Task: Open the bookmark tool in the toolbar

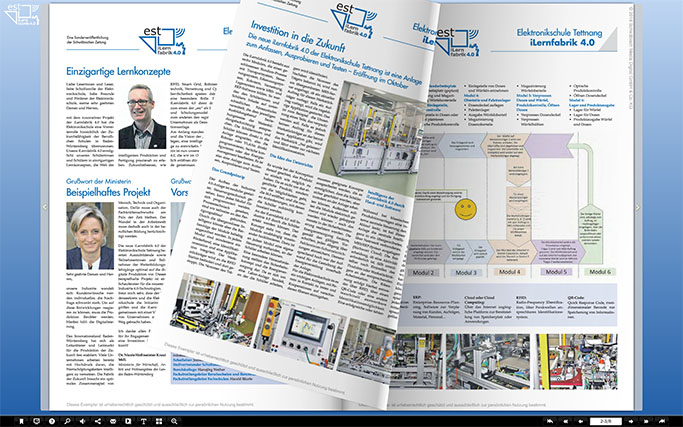Action: click(21, 421)
